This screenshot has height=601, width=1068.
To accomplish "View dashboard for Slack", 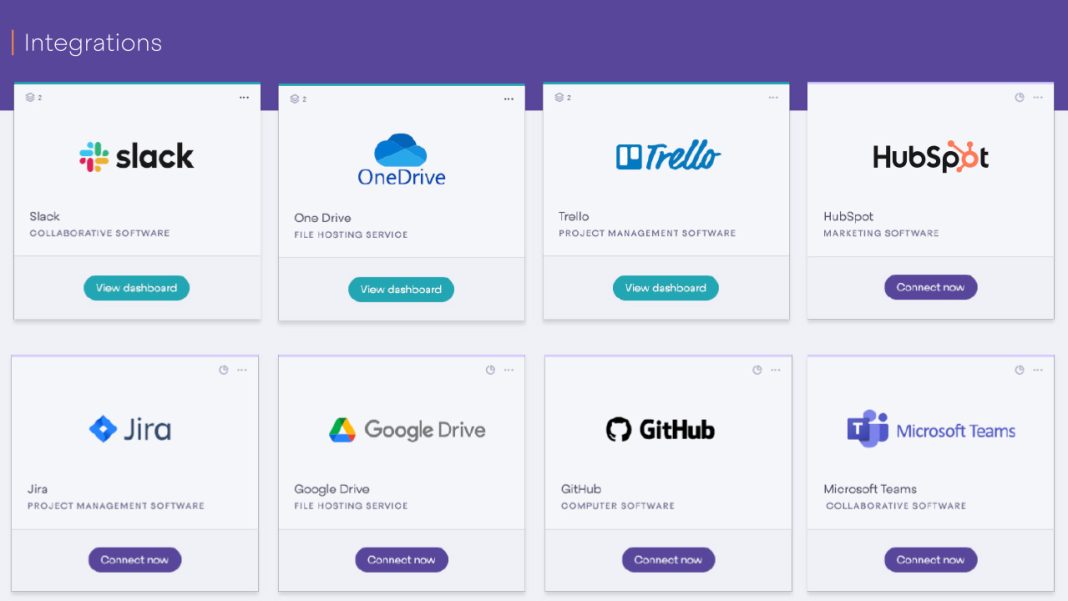I will click(136, 288).
